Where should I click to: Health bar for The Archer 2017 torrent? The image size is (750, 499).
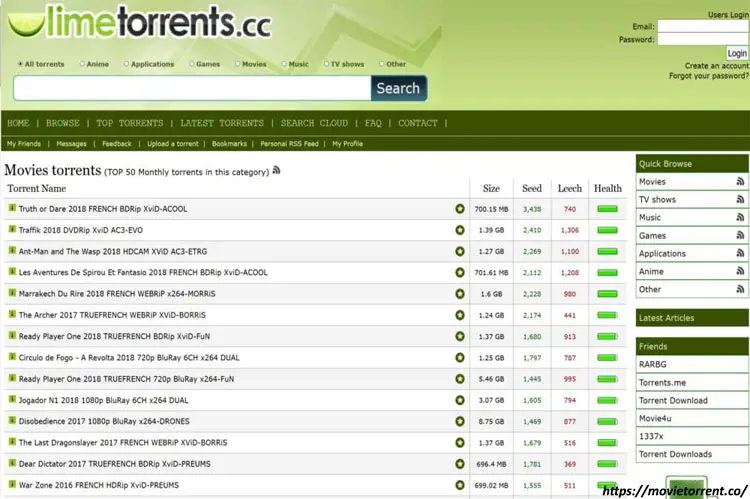click(x=607, y=315)
